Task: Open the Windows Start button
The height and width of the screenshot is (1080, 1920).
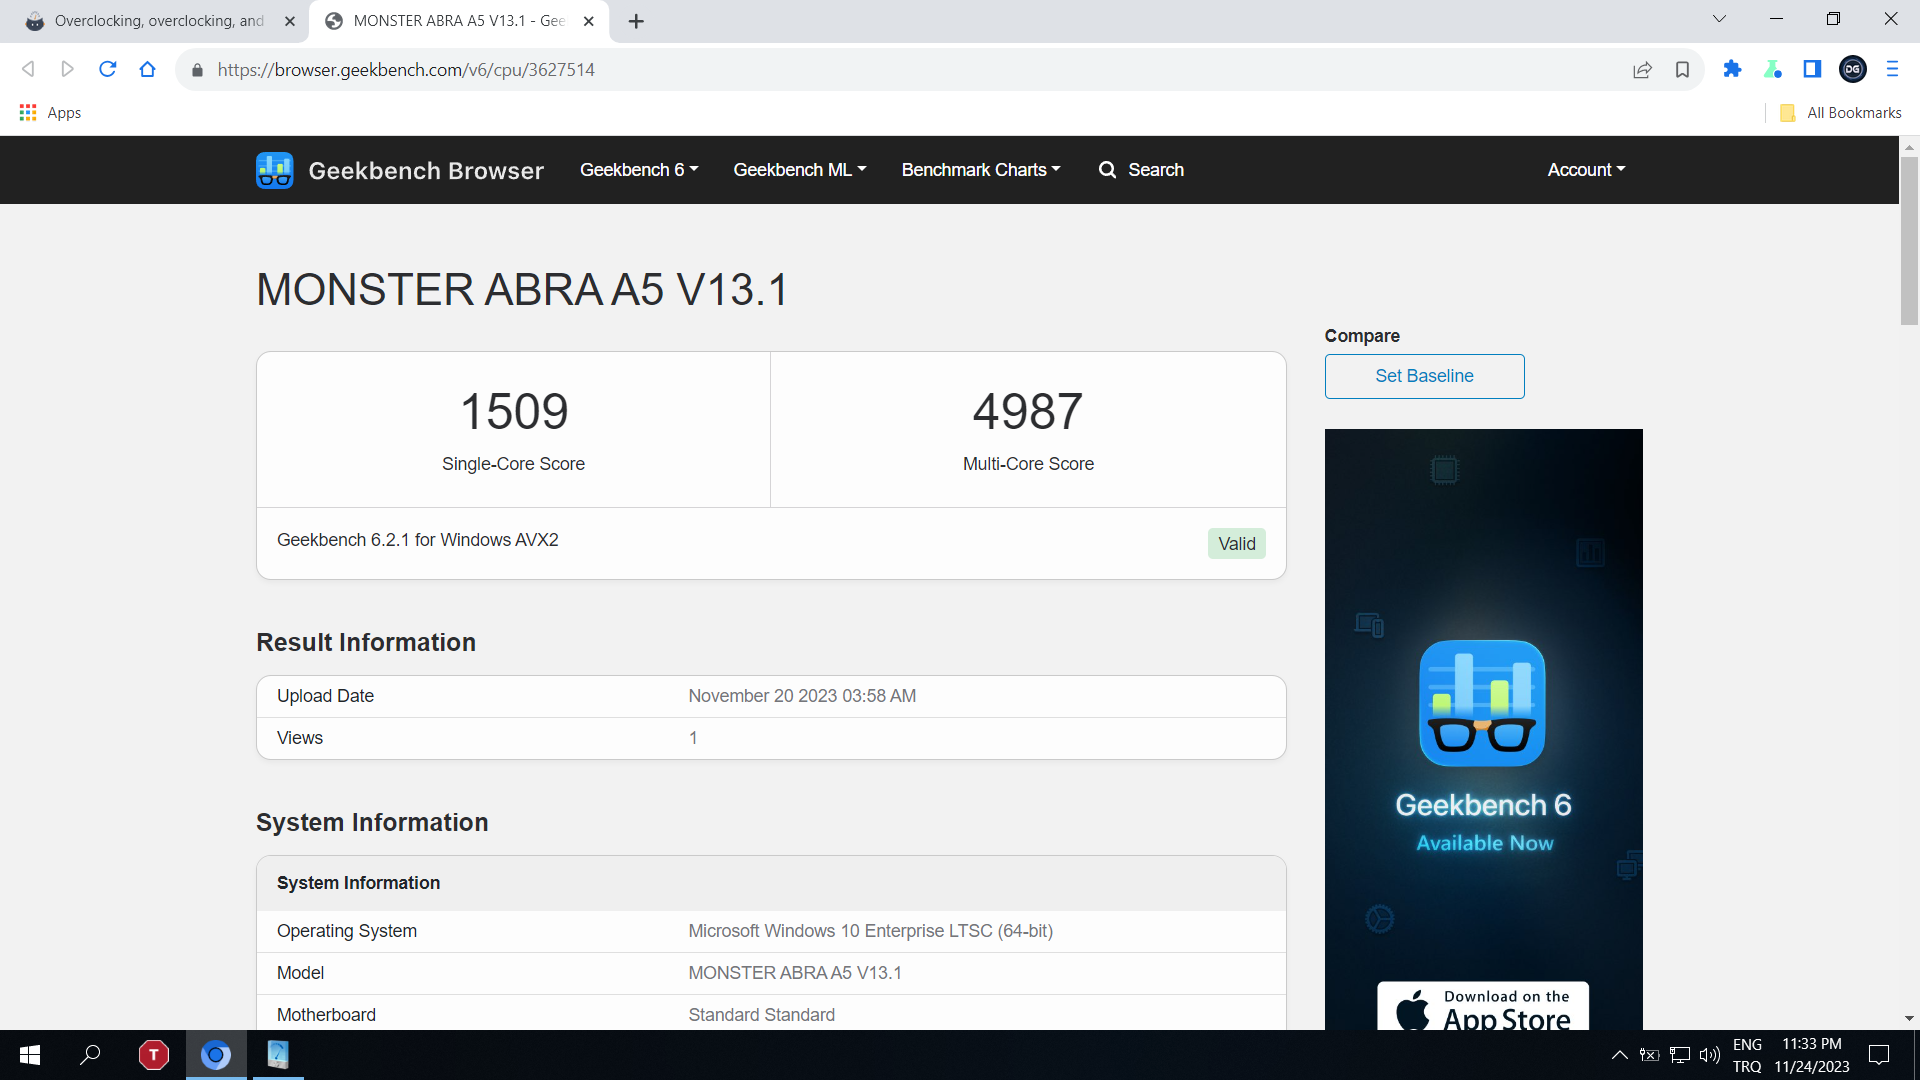Action: click(x=30, y=1055)
